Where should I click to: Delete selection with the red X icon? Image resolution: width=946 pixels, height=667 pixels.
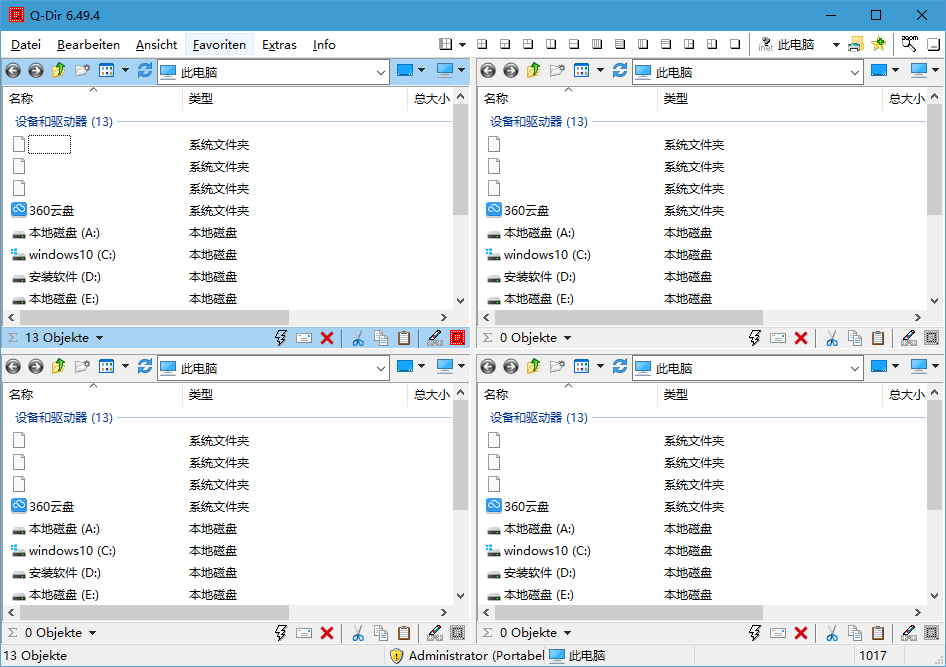pyautogui.click(x=328, y=338)
